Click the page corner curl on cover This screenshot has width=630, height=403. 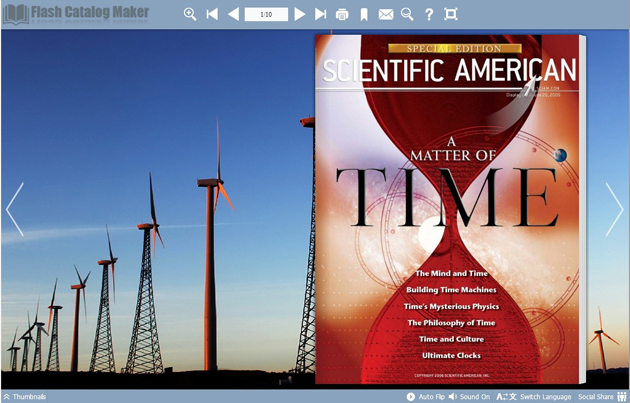point(530,85)
